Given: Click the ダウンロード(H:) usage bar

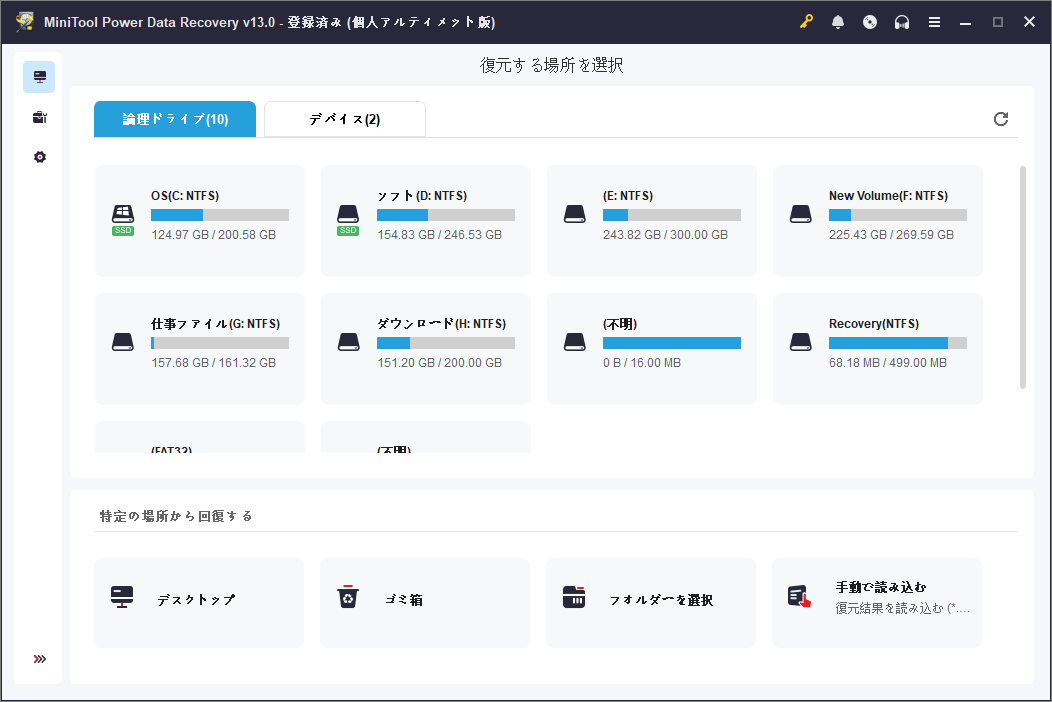Looking at the screenshot, I should 446,343.
